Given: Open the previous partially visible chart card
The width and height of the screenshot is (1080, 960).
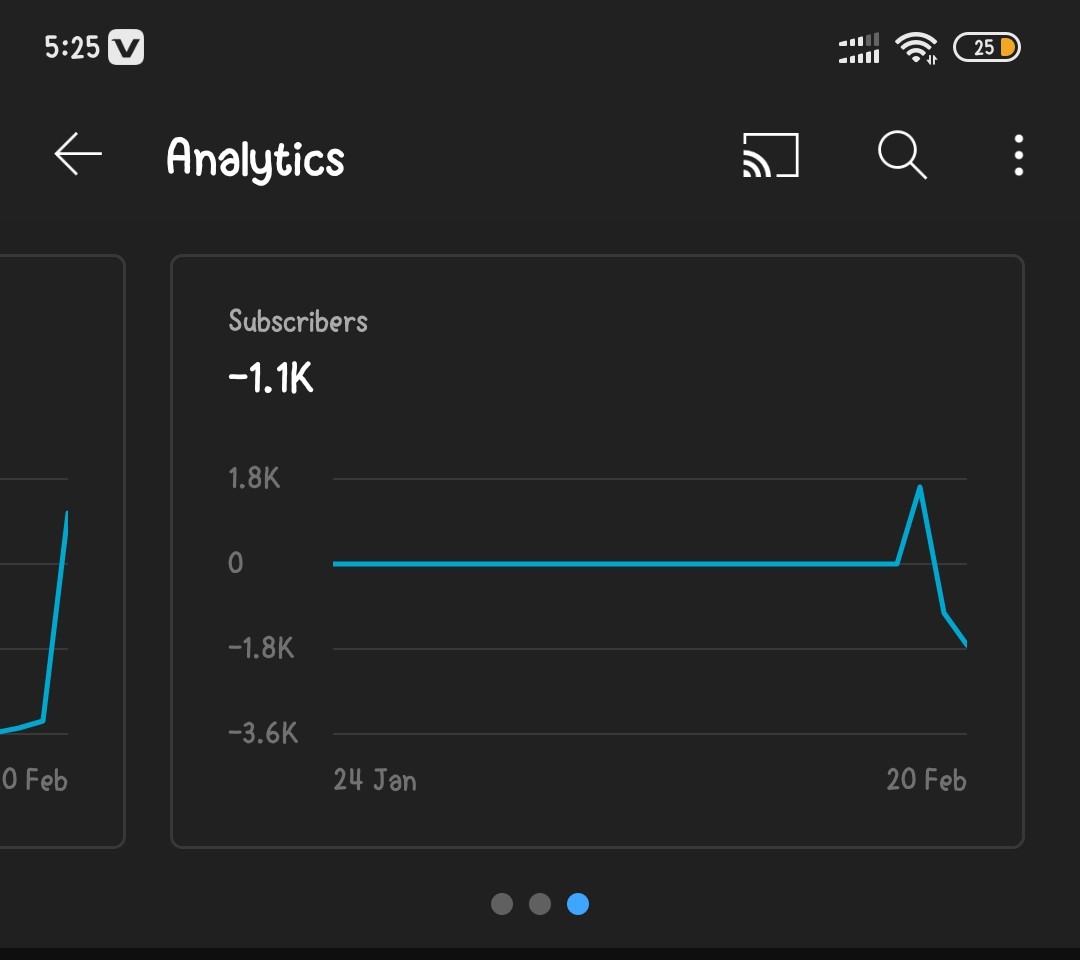Looking at the screenshot, I should [62, 551].
